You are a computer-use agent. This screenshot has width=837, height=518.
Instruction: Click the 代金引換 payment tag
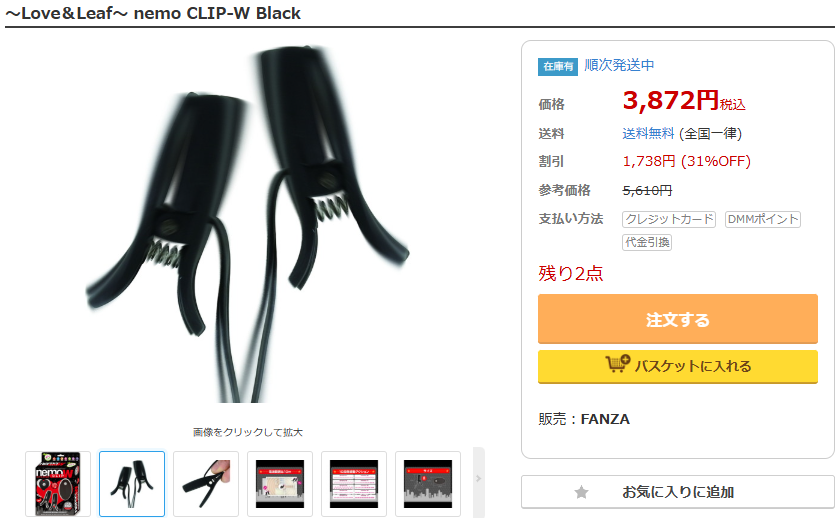[647, 242]
